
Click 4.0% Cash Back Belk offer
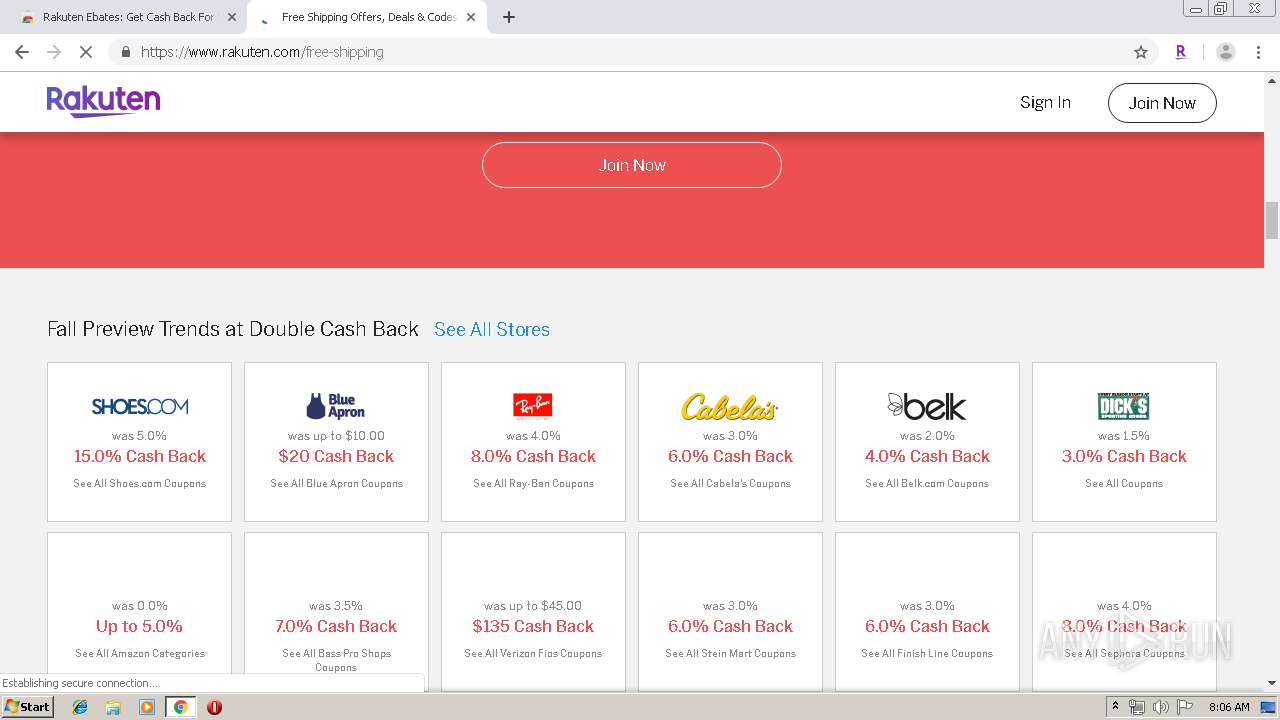(x=927, y=456)
